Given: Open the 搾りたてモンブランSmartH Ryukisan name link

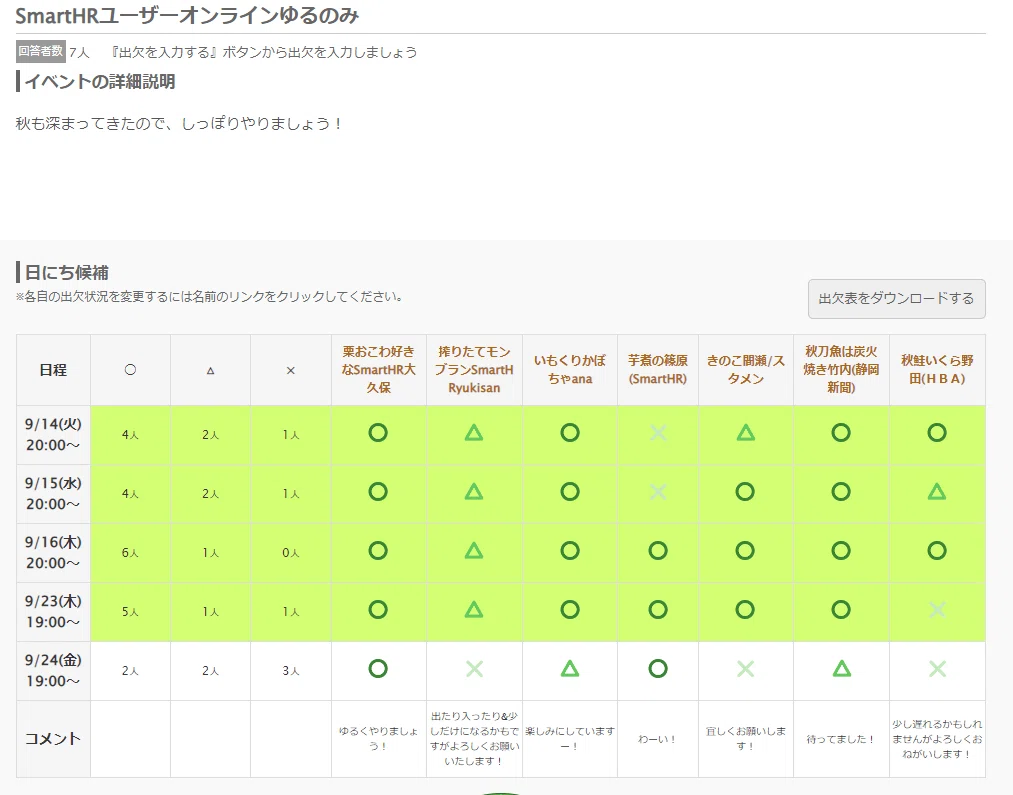Looking at the screenshot, I should click(474, 369).
